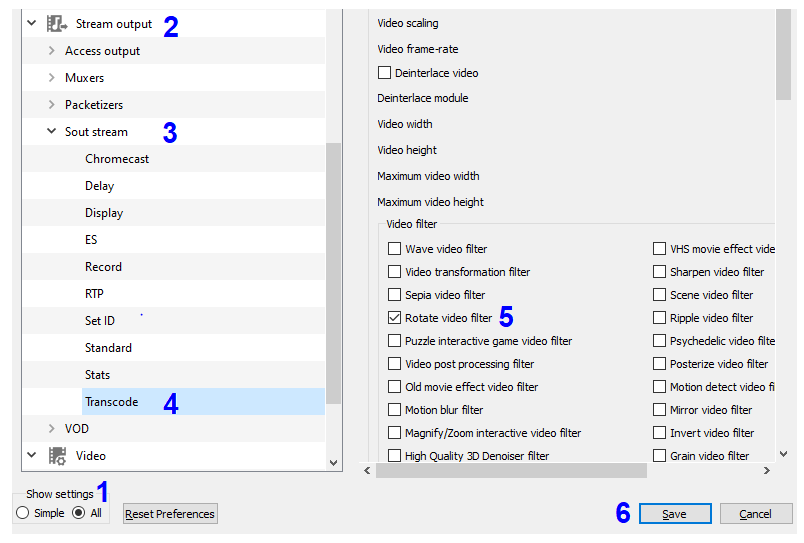The image size is (804, 543).
Task: Select Chromecast in the tree
Action: coord(117,159)
